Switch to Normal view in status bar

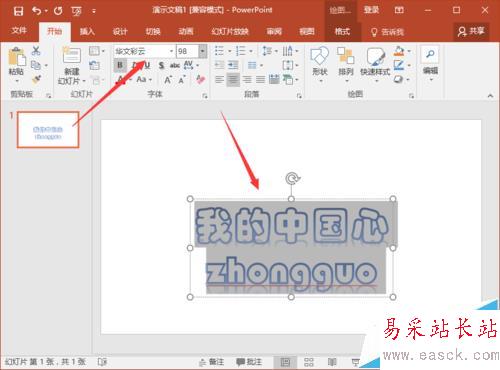coord(285,362)
